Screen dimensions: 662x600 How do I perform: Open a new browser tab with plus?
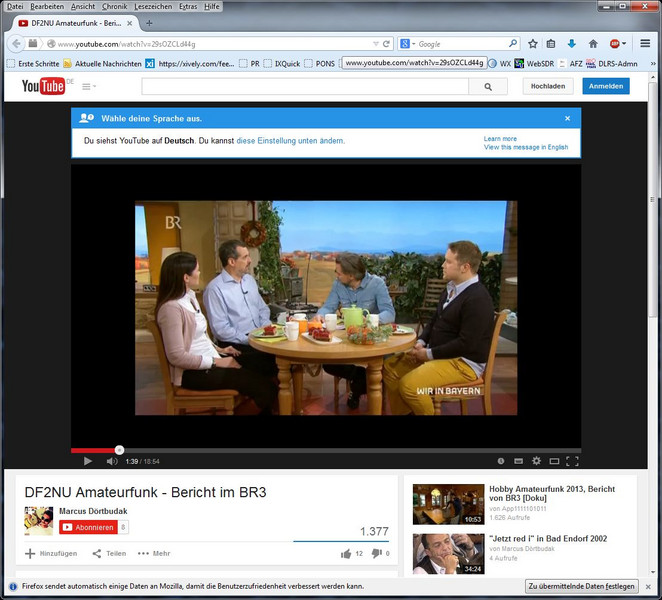pos(149,23)
